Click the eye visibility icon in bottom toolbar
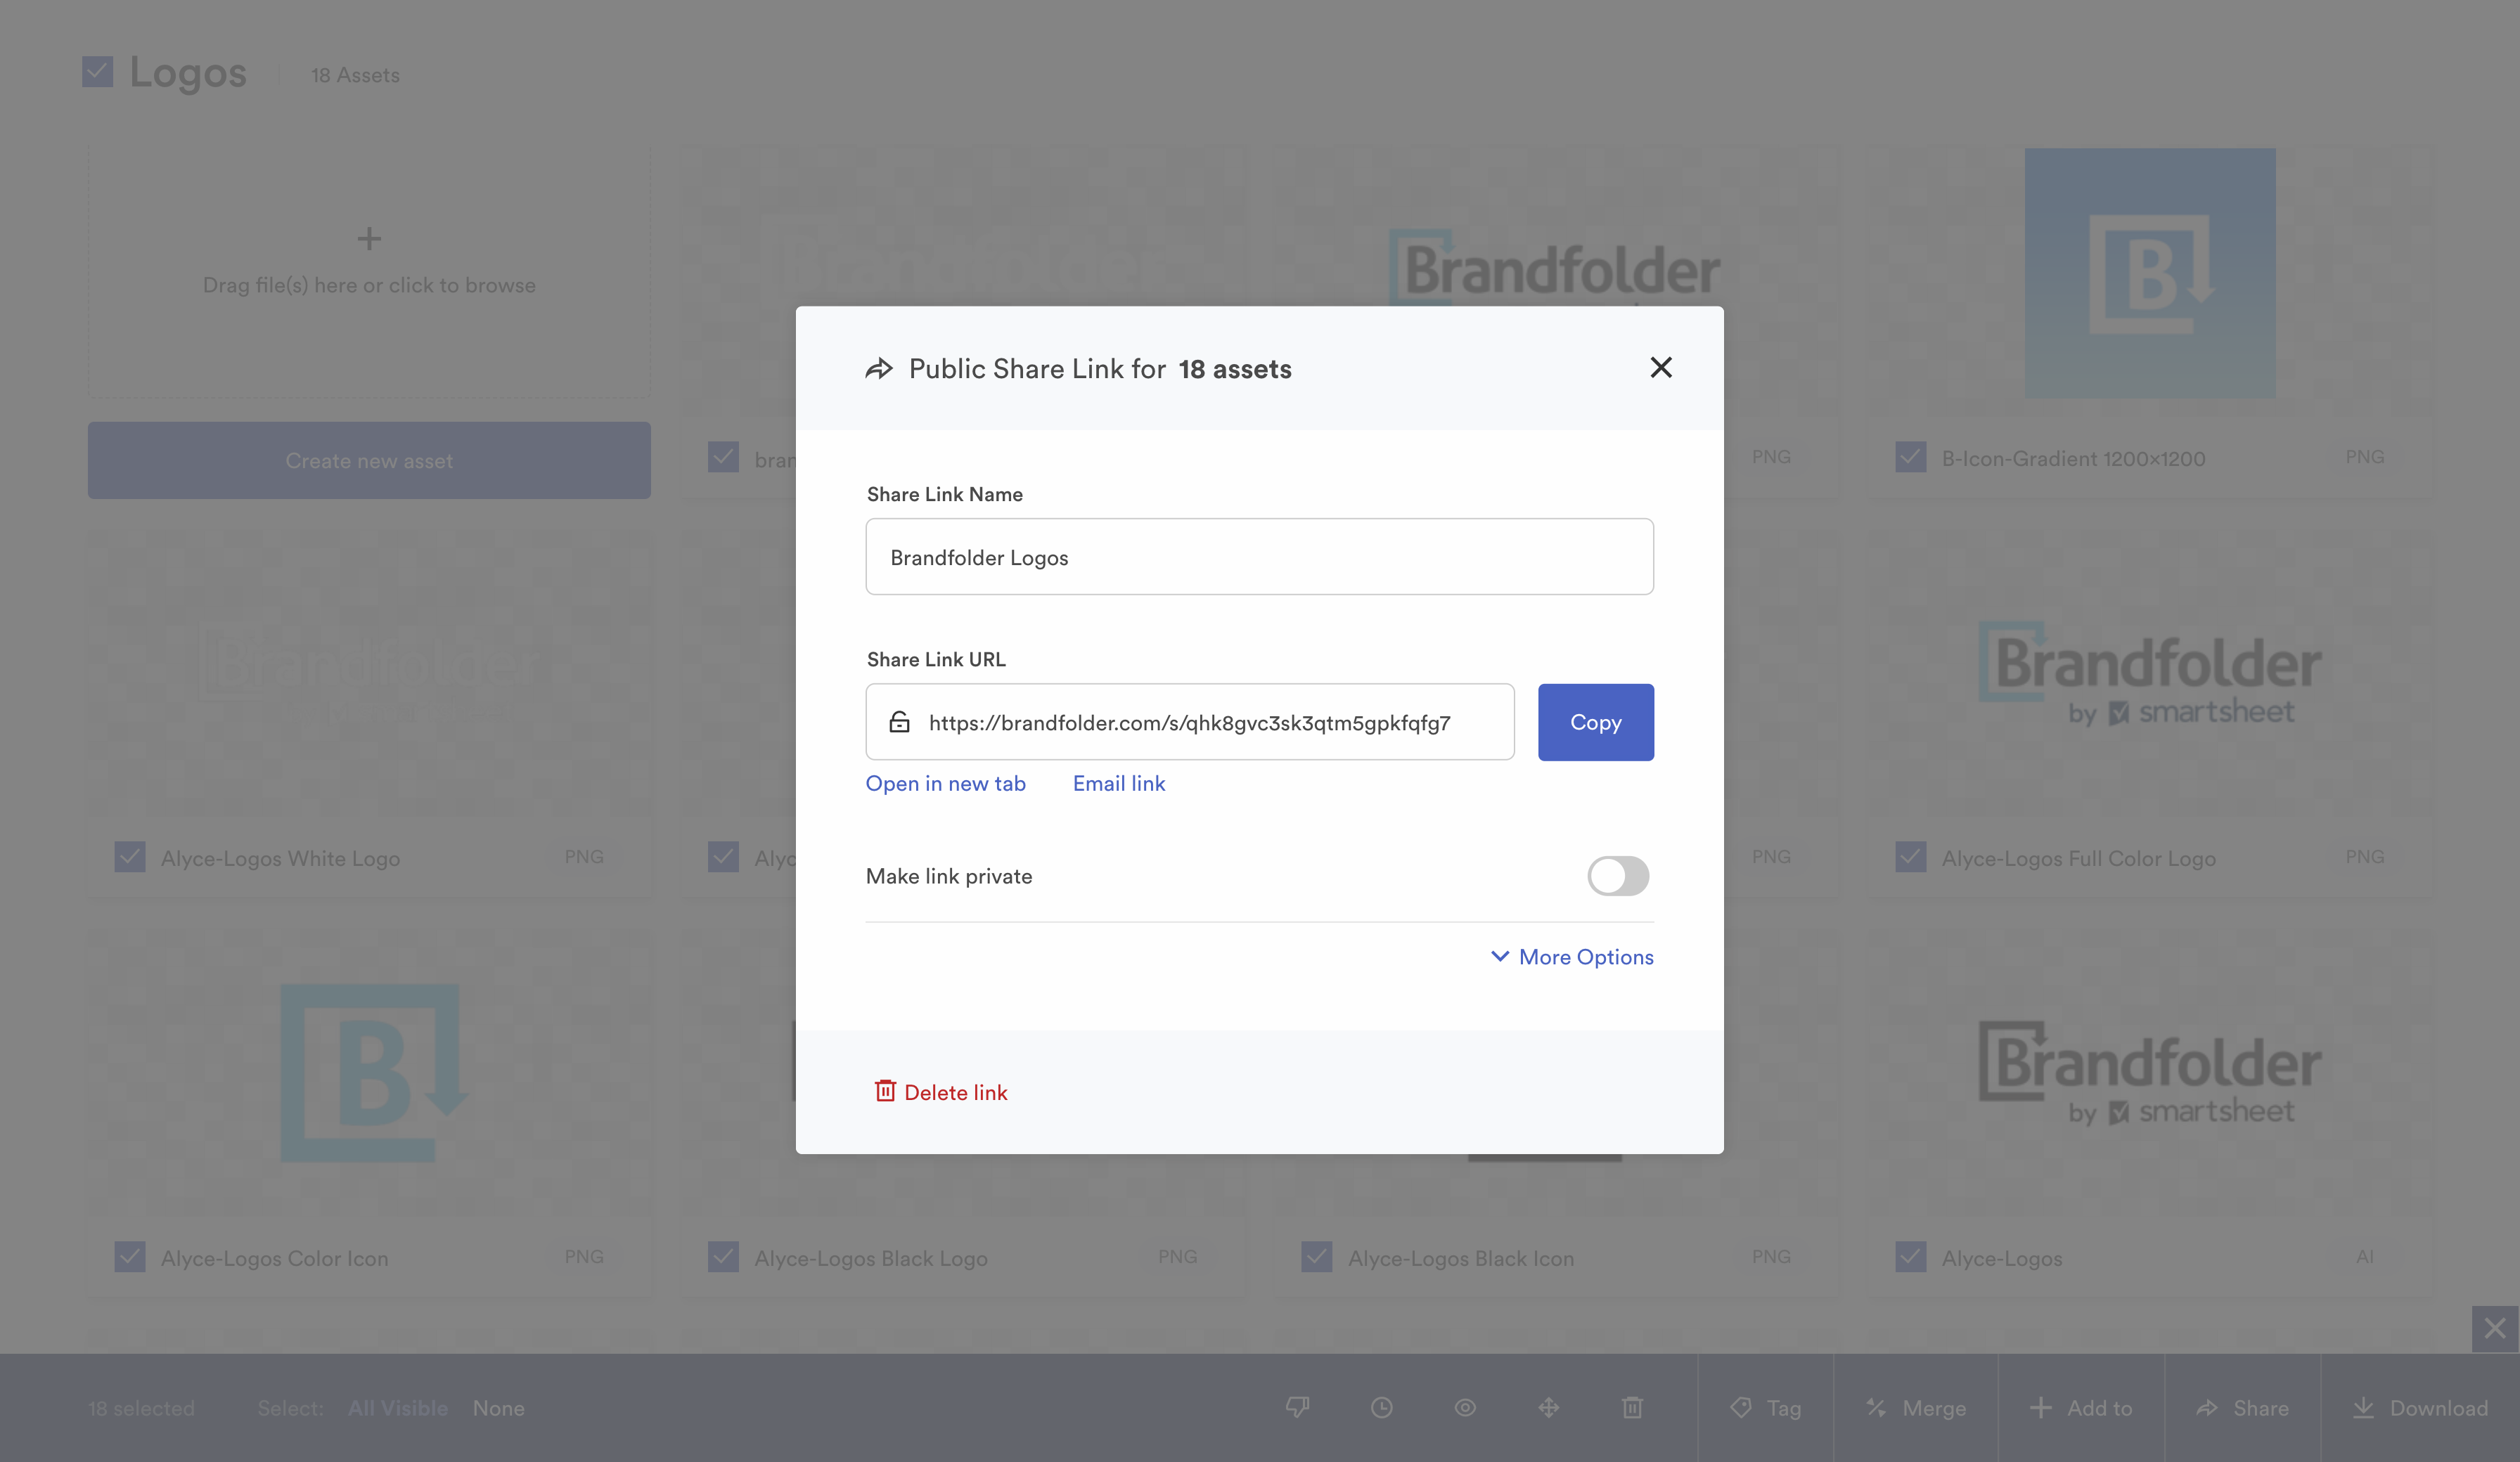The image size is (2520, 1462). pyautogui.click(x=1465, y=1408)
